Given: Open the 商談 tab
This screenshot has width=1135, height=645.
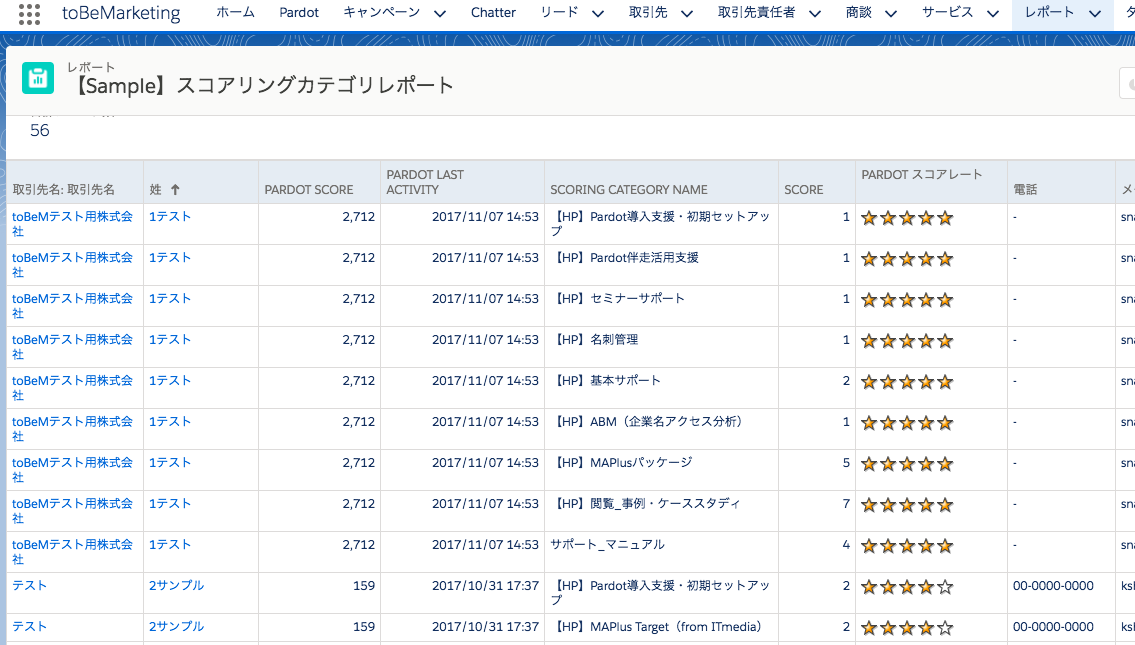Looking at the screenshot, I should coord(858,12).
